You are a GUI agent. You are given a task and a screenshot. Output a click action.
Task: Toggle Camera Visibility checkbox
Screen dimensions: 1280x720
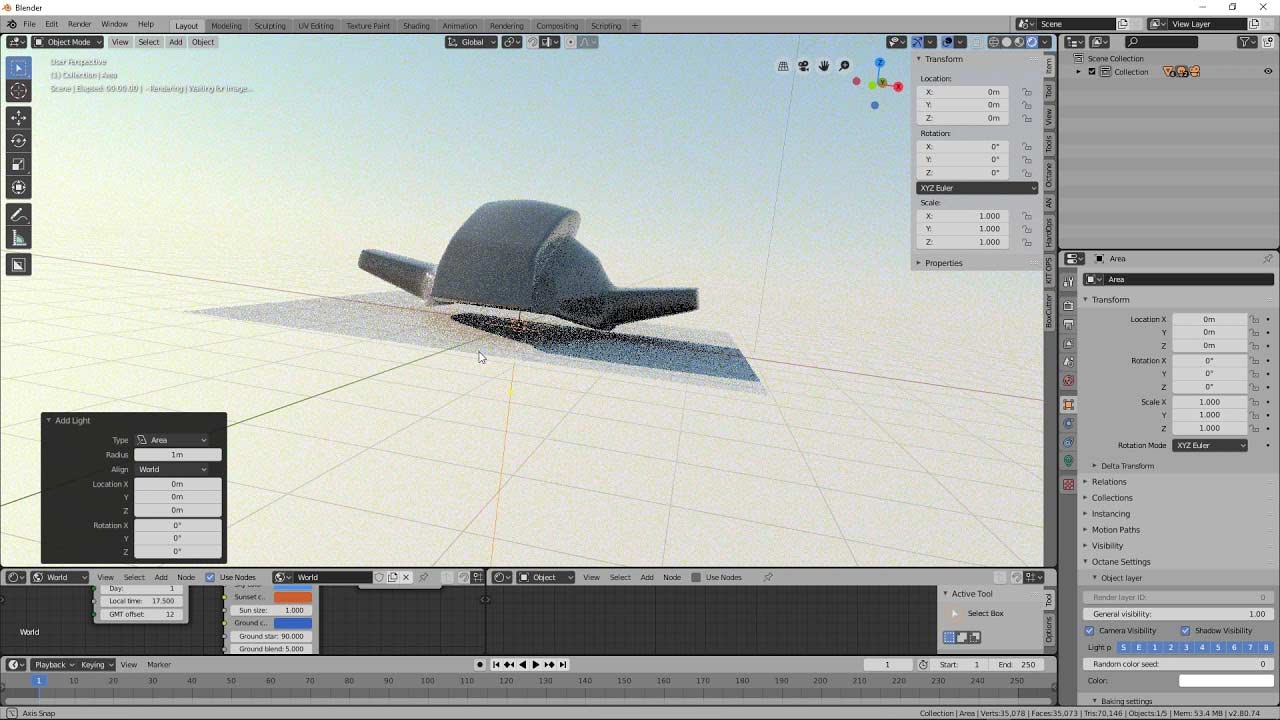click(x=1090, y=631)
